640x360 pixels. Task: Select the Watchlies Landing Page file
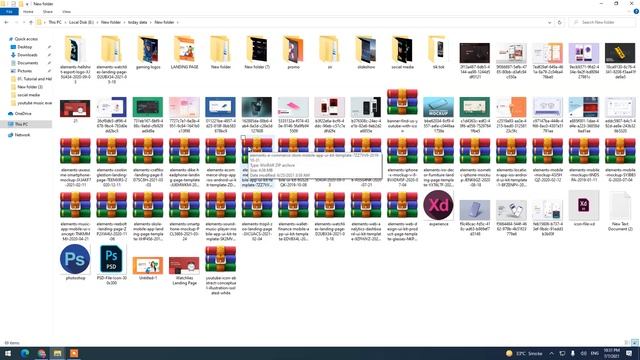point(184,270)
